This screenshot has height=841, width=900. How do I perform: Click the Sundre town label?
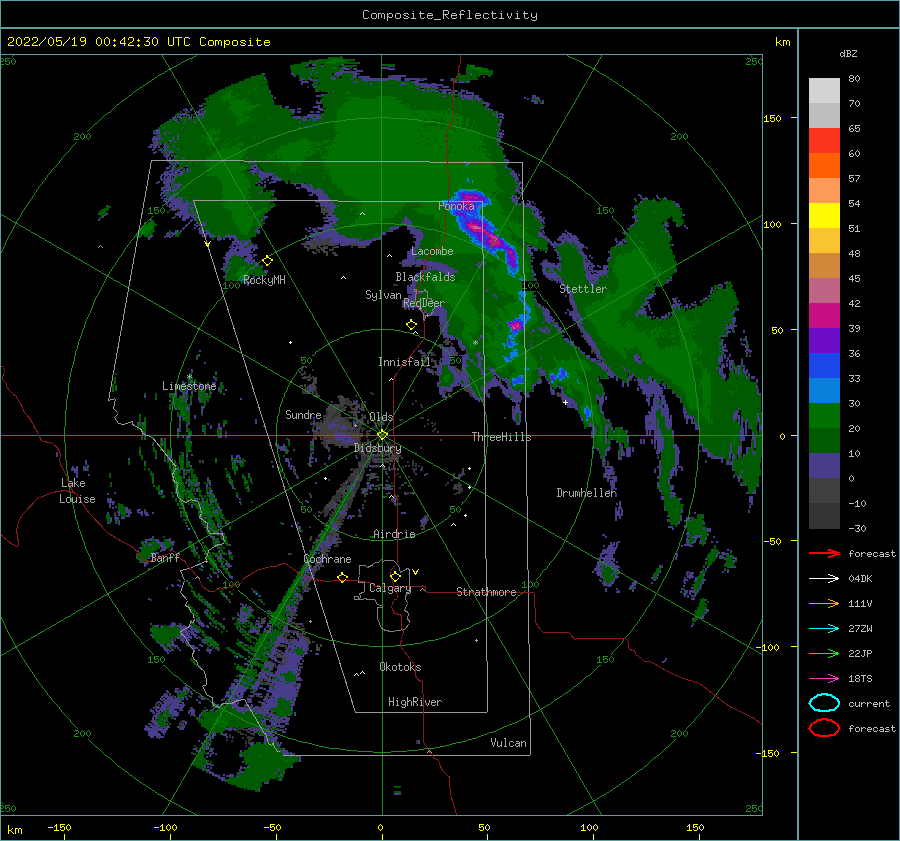click(x=303, y=414)
